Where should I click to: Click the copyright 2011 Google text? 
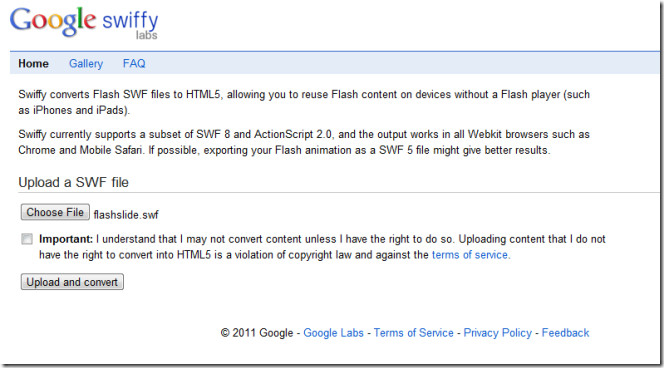pos(257,333)
